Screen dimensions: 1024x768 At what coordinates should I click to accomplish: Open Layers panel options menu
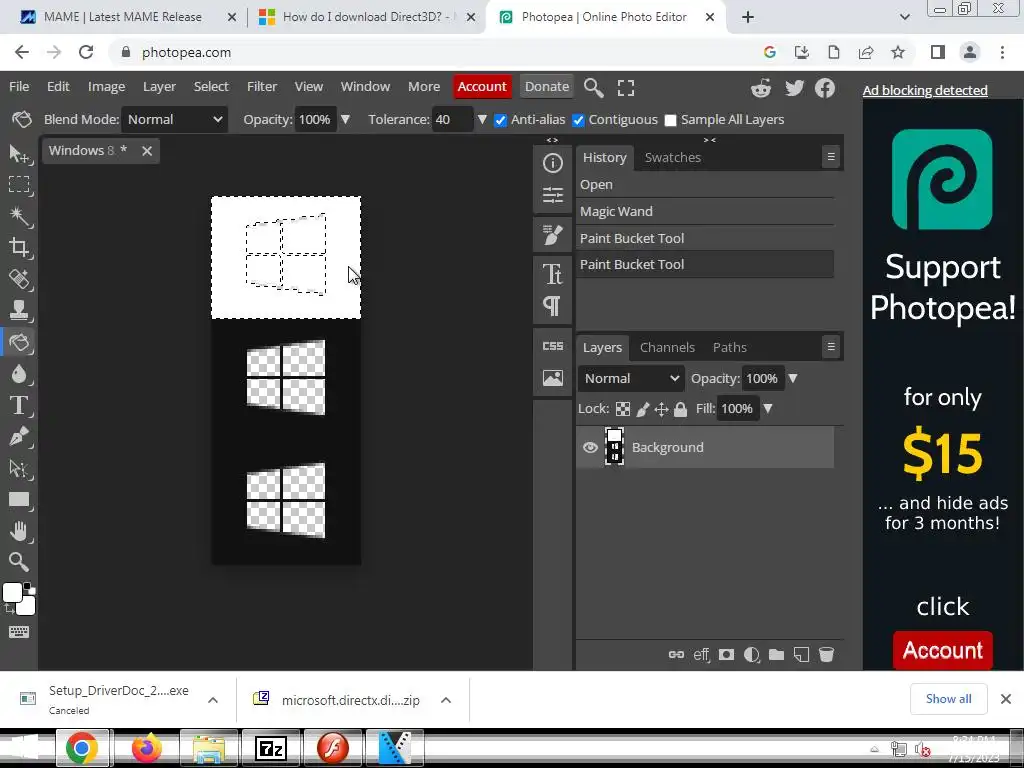(x=831, y=347)
